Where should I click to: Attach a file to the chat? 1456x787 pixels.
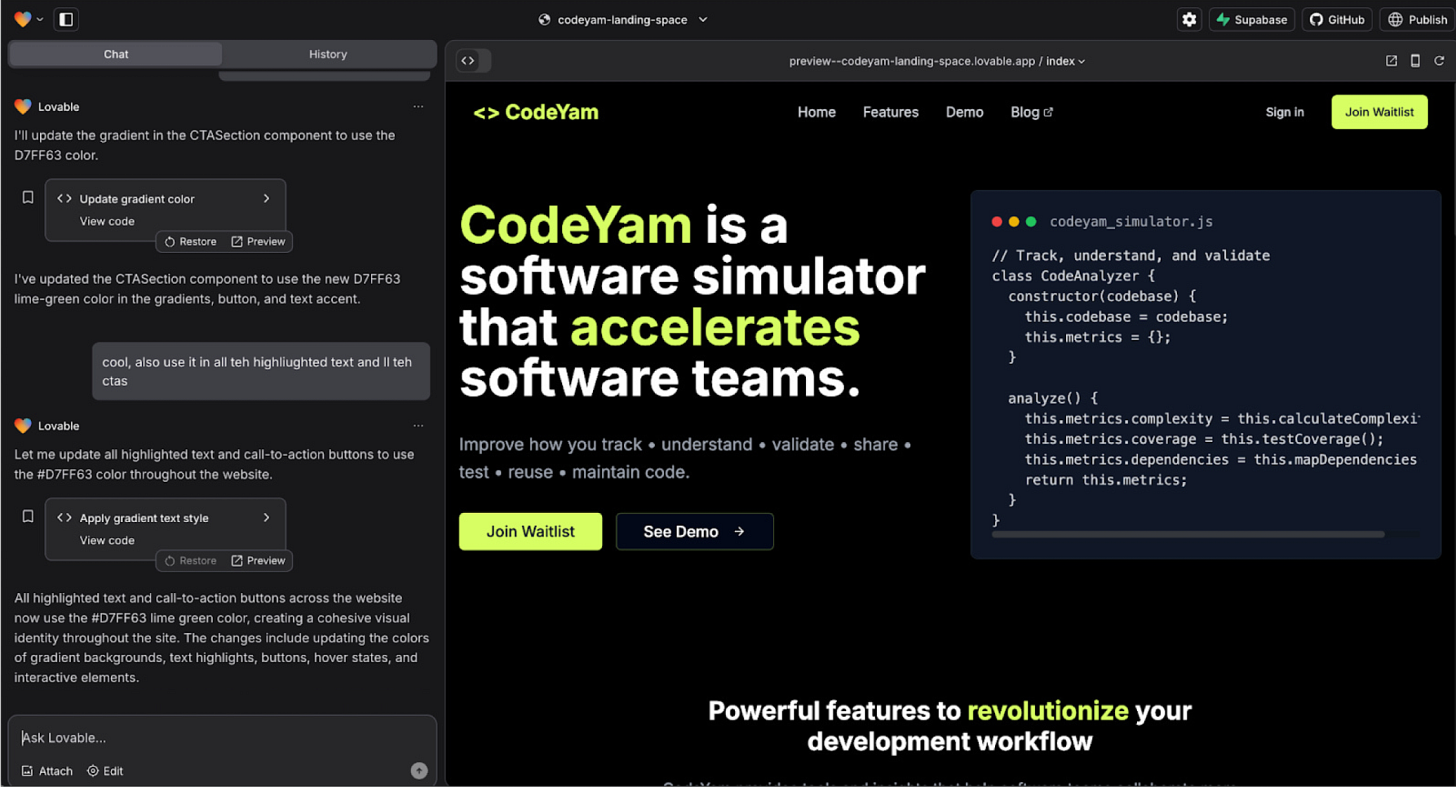[x=47, y=771]
